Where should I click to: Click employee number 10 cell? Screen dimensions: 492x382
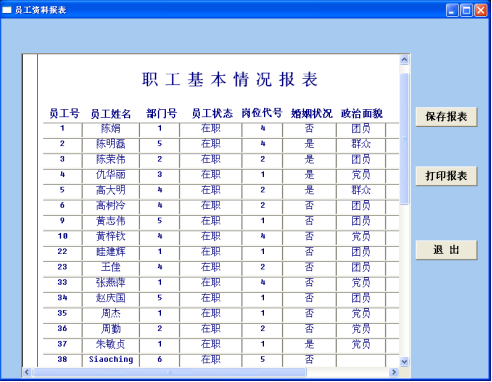(62, 236)
